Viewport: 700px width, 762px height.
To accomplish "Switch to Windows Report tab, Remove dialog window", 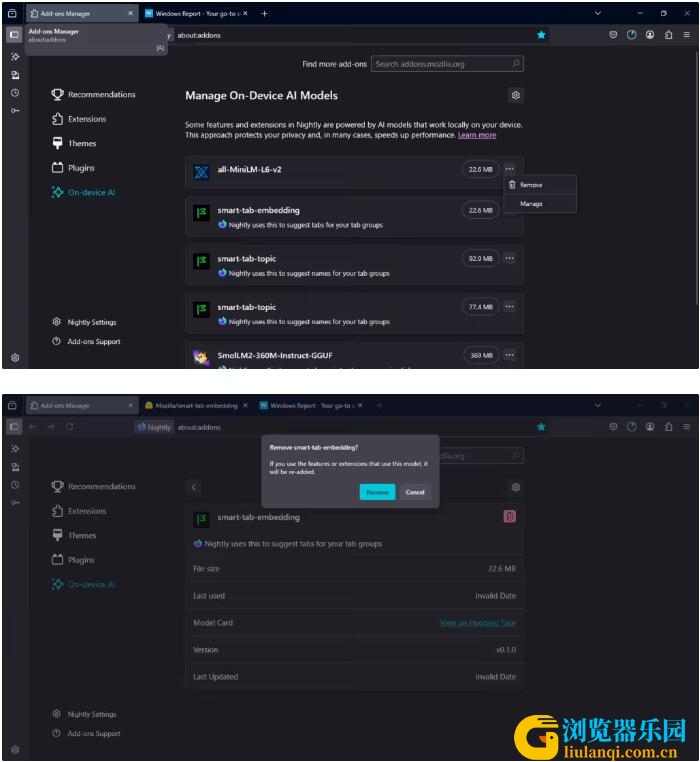I will 311,405.
